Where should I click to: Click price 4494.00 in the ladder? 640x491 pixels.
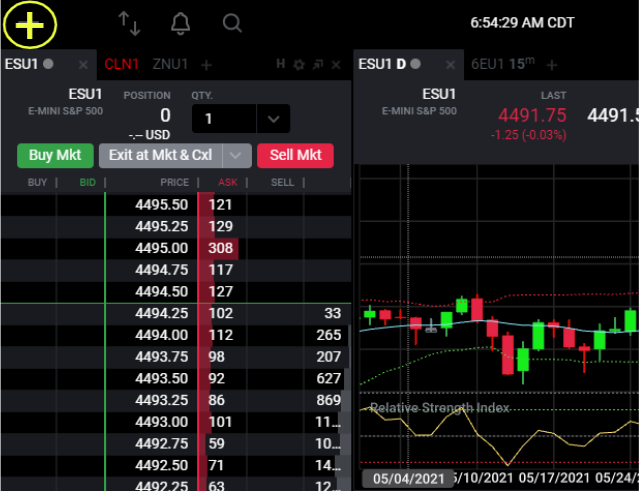[x=162, y=335]
